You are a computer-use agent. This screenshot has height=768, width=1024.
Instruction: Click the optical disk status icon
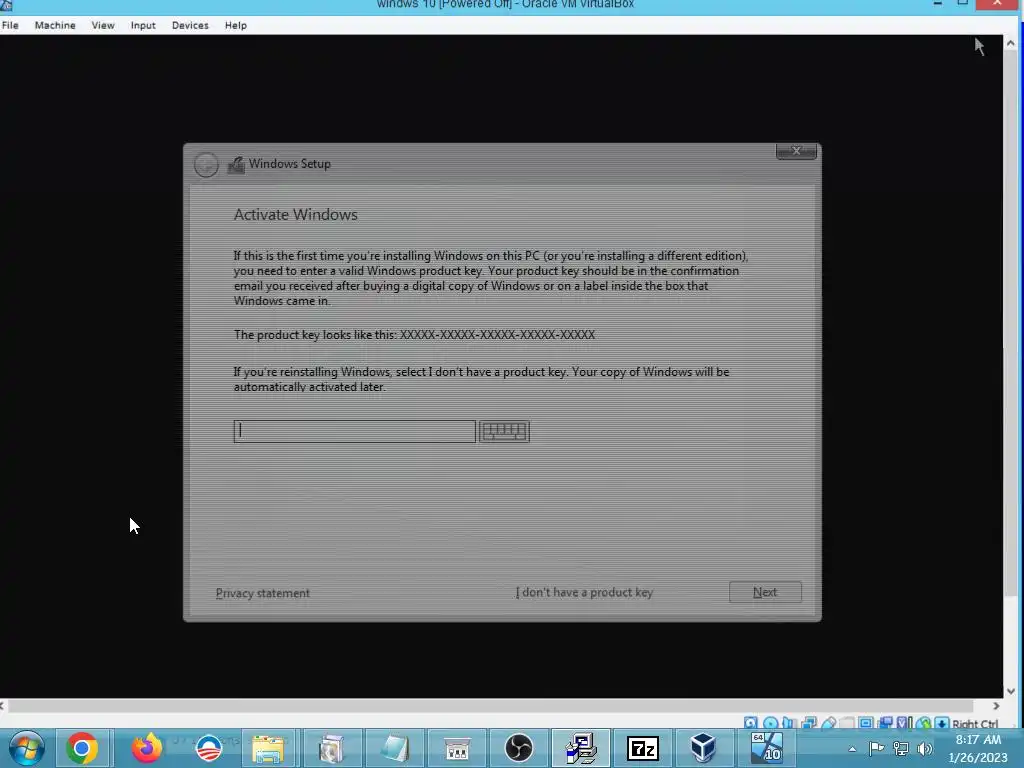tap(771, 723)
